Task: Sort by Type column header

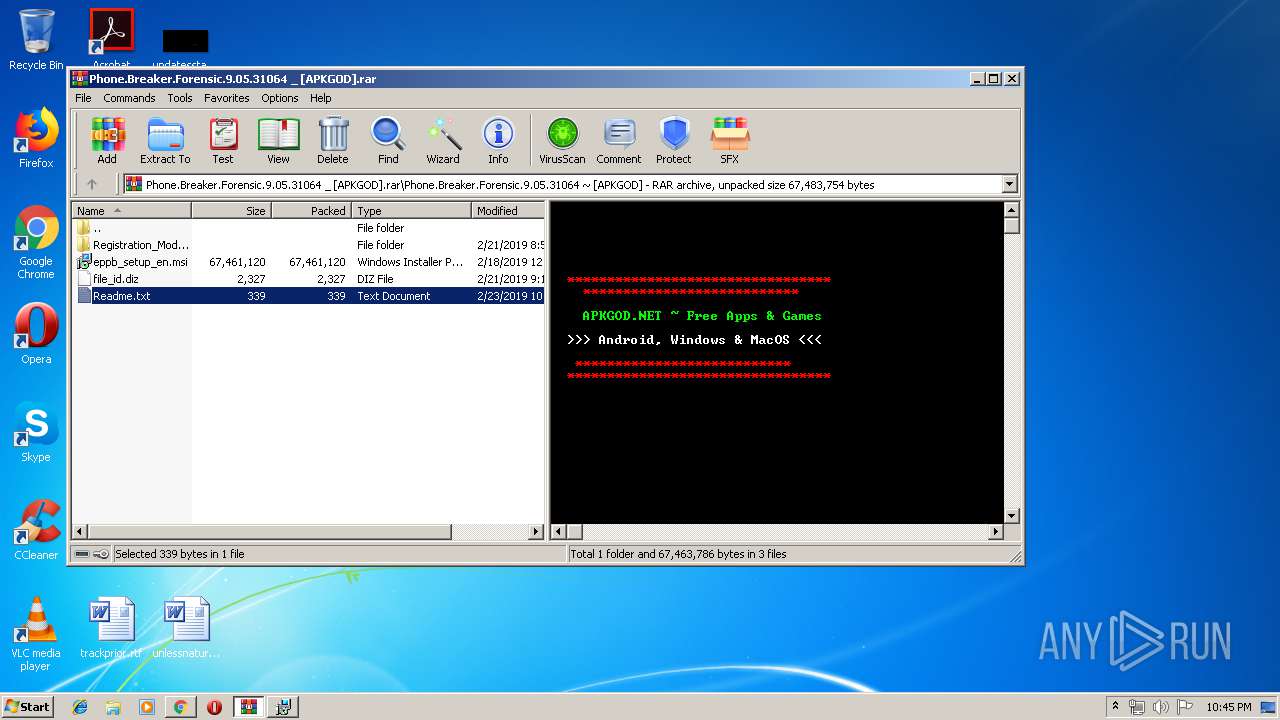Action: tap(411, 211)
